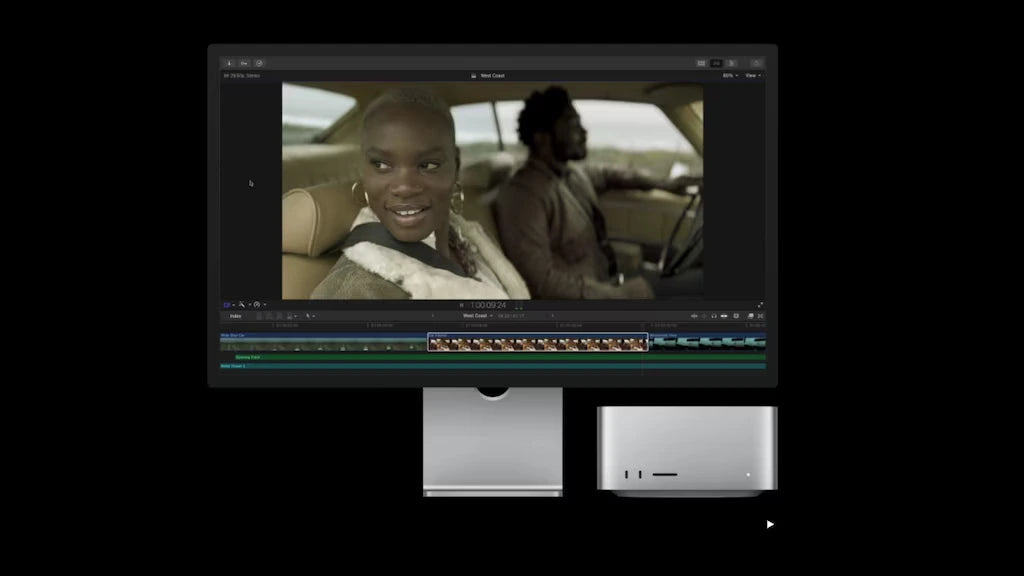The height and width of the screenshot is (576, 1024).
Task: Toggle the Browser panel layout button
Action: point(702,63)
